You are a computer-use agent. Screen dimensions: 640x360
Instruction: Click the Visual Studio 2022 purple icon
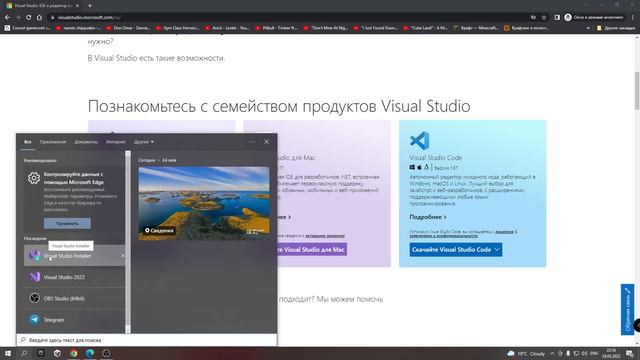click(35, 277)
